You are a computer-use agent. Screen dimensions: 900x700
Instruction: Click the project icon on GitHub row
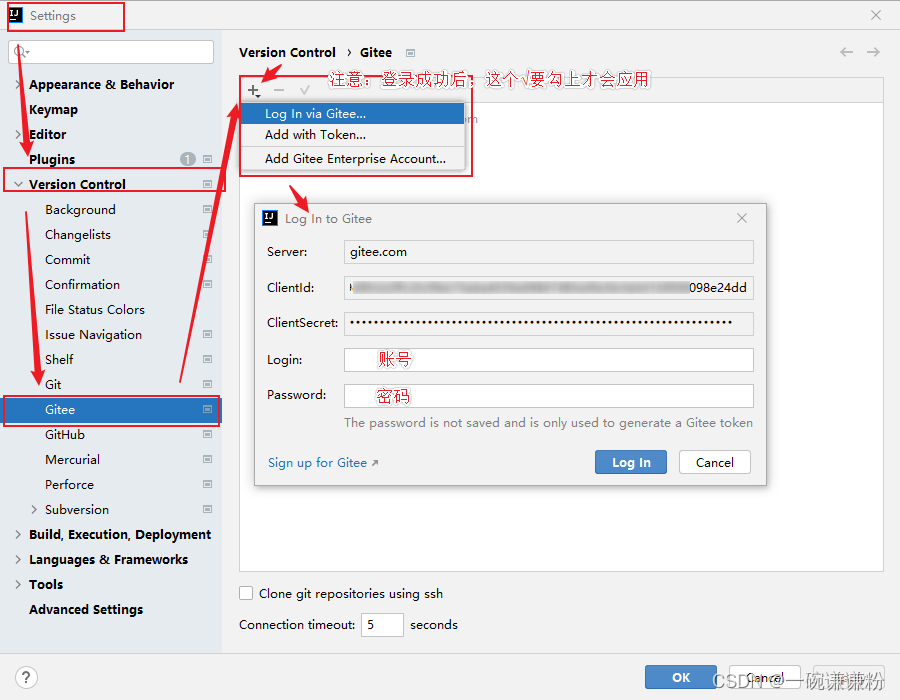click(x=208, y=434)
